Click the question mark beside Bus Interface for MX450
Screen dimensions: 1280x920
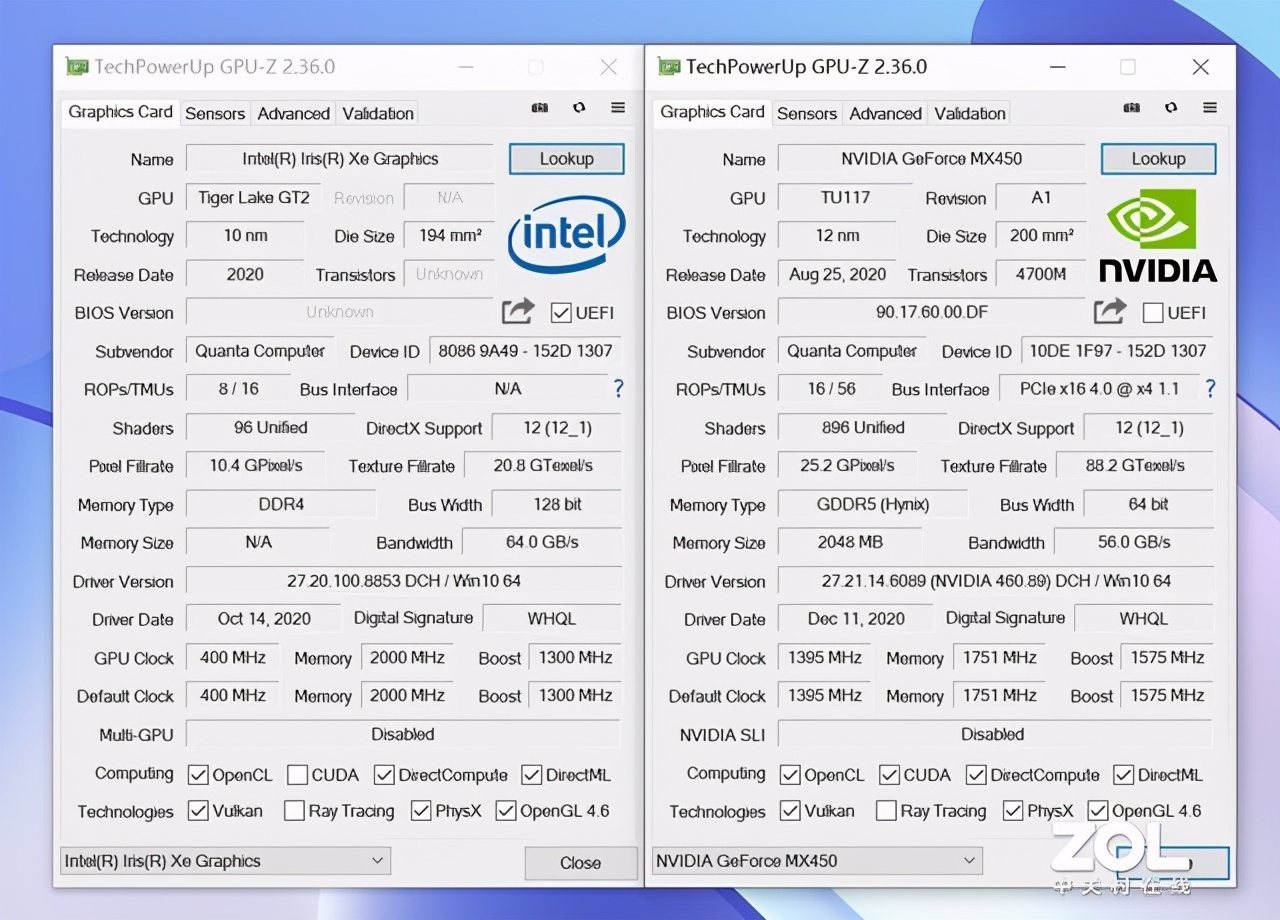1211,389
